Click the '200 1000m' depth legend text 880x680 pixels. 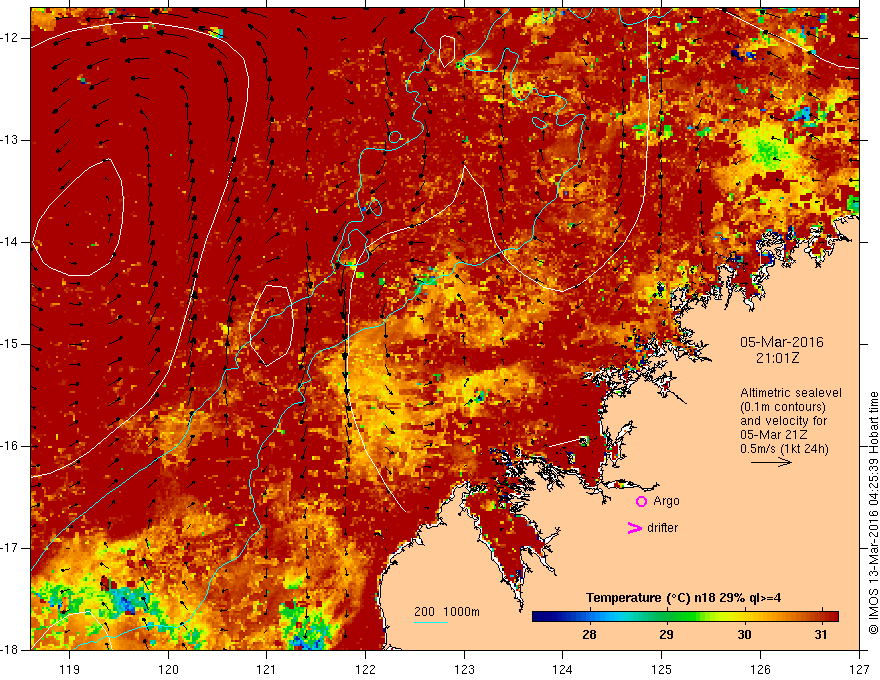(447, 612)
